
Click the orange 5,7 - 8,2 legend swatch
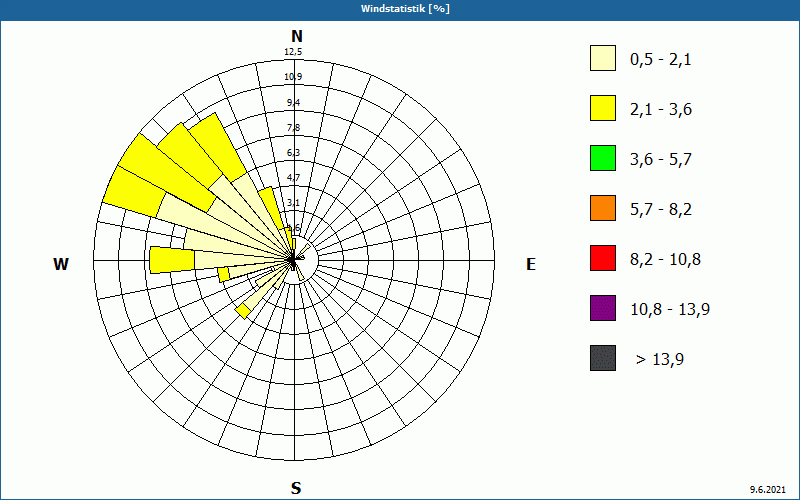tap(603, 208)
